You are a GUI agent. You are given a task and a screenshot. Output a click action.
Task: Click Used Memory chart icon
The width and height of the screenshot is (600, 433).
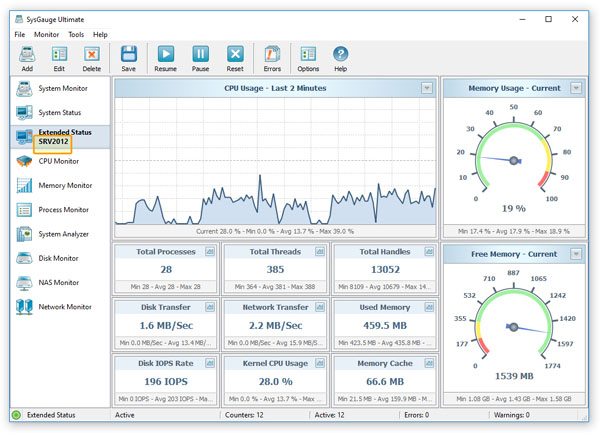pyautogui.click(x=429, y=307)
